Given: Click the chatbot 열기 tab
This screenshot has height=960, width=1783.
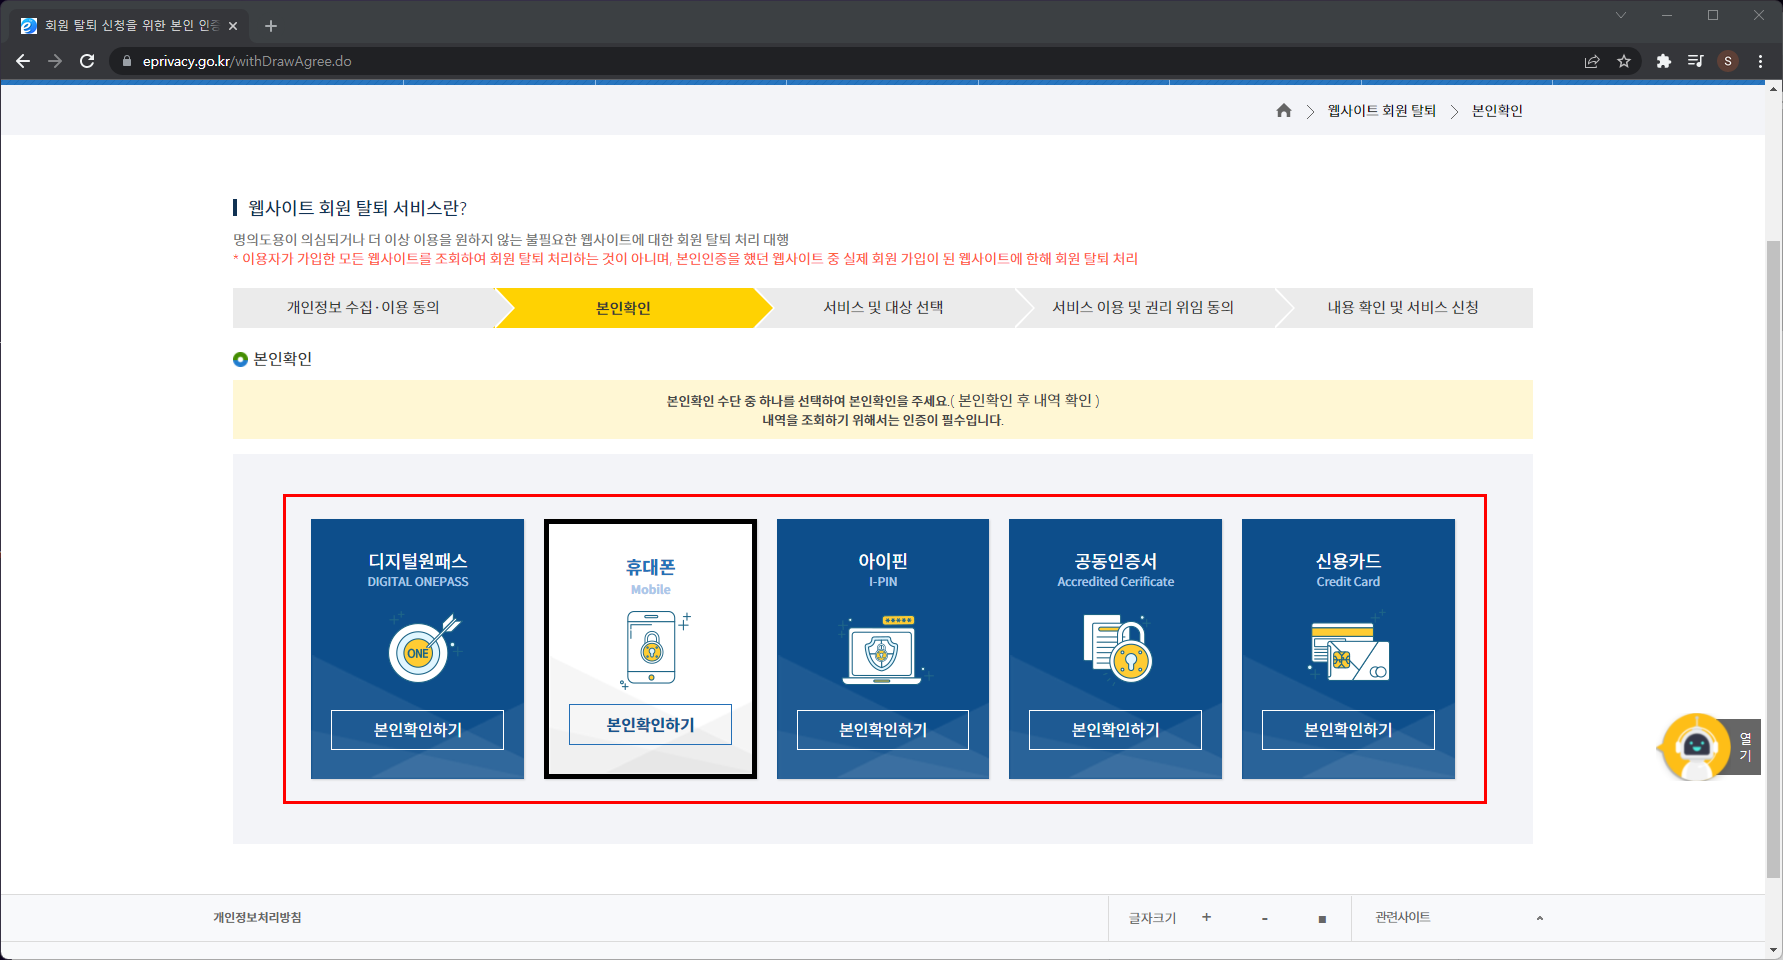Looking at the screenshot, I should pyautogui.click(x=1745, y=747).
